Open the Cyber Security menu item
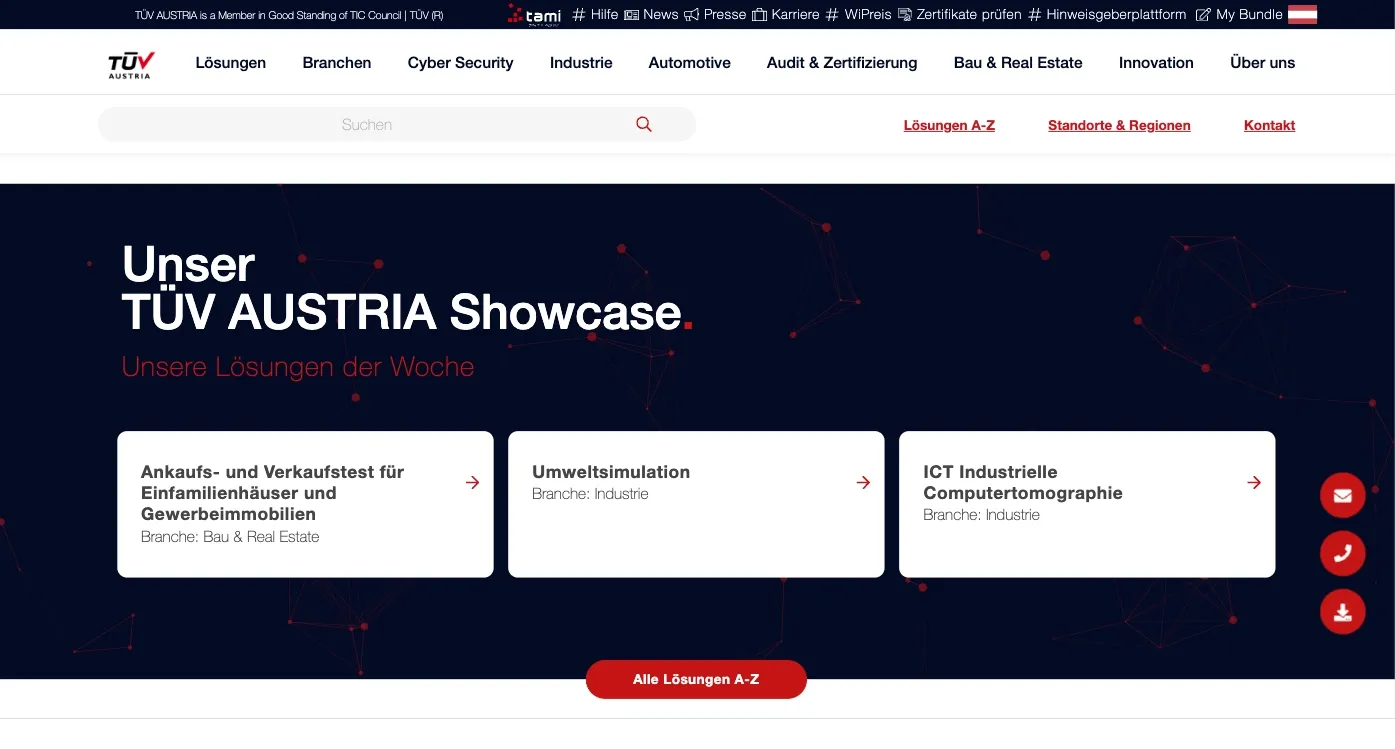 [460, 62]
